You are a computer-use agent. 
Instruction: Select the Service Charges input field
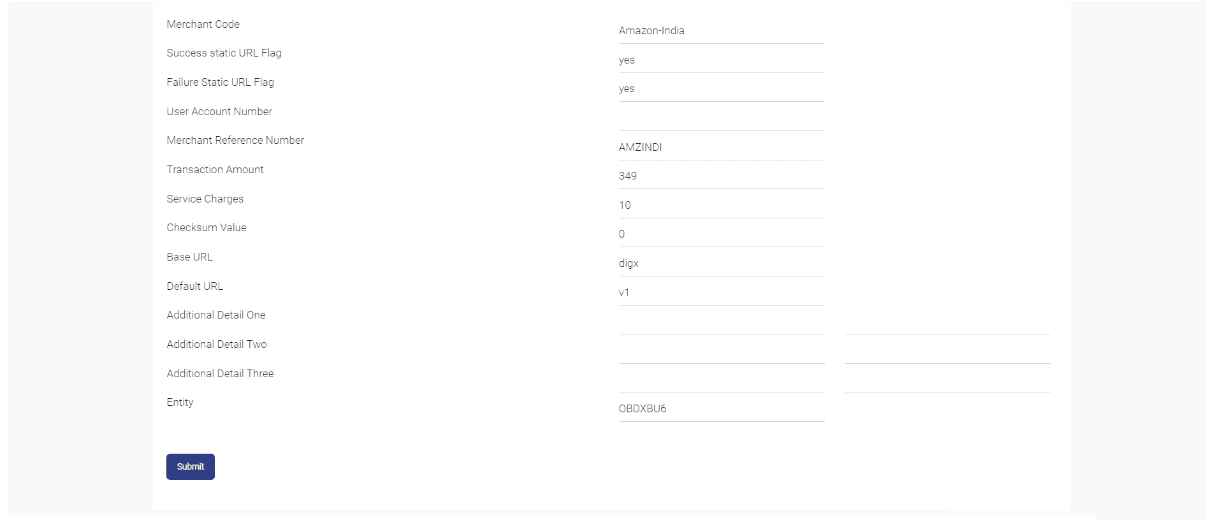point(721,205)
